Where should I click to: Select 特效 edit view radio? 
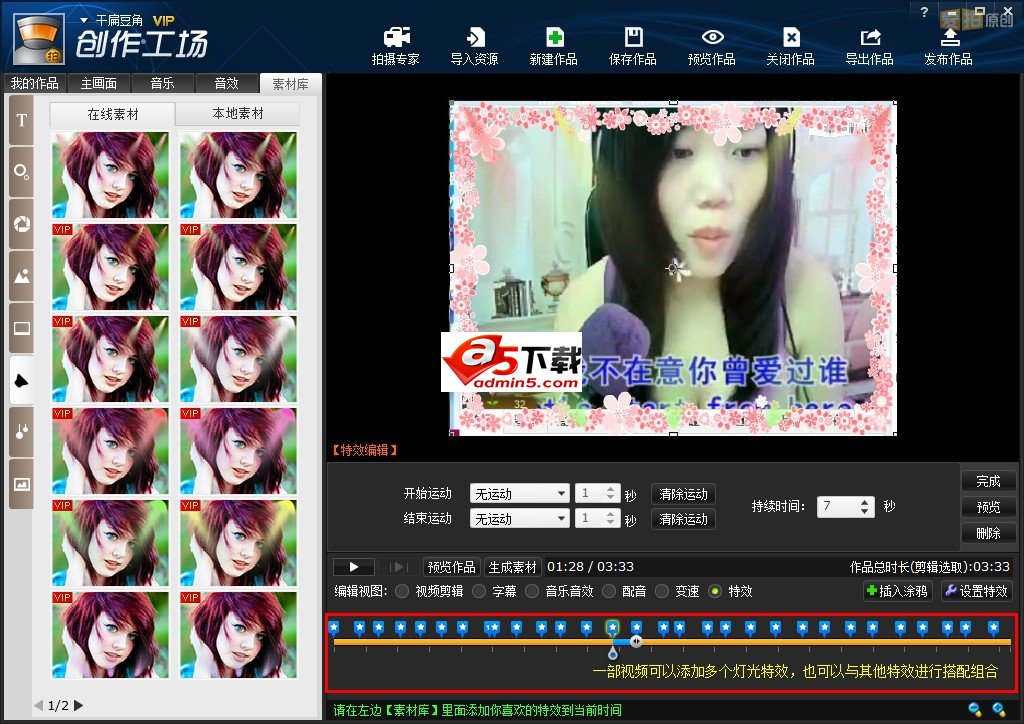[716, 591]
